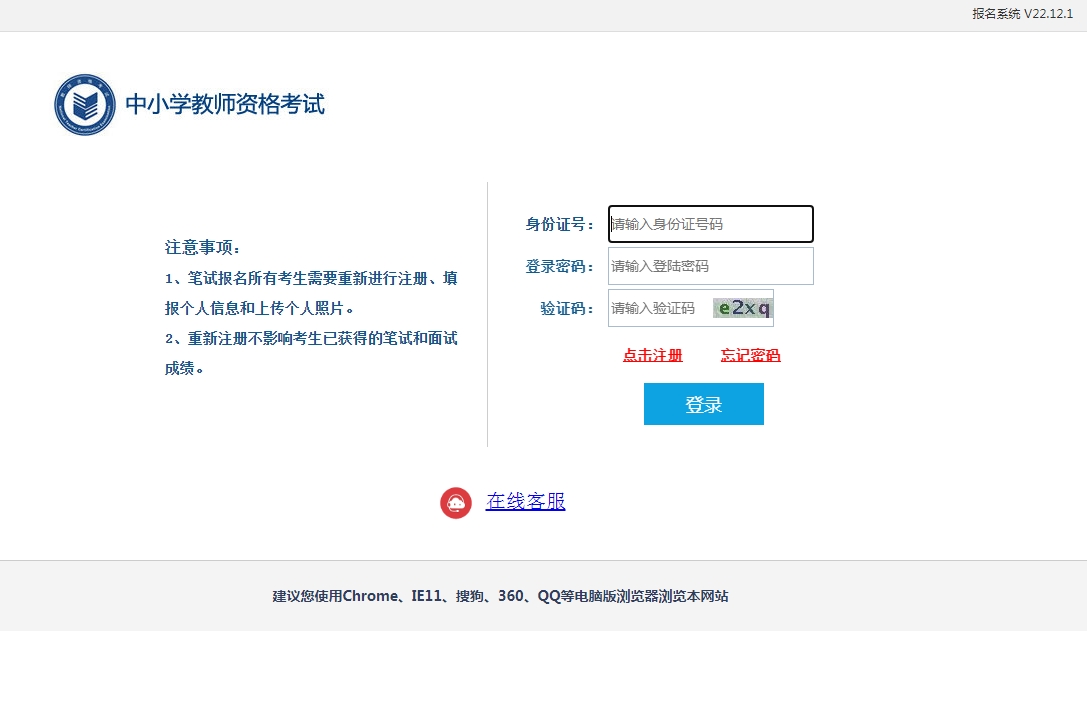Click the 身份证号 ID number input field

710,223
